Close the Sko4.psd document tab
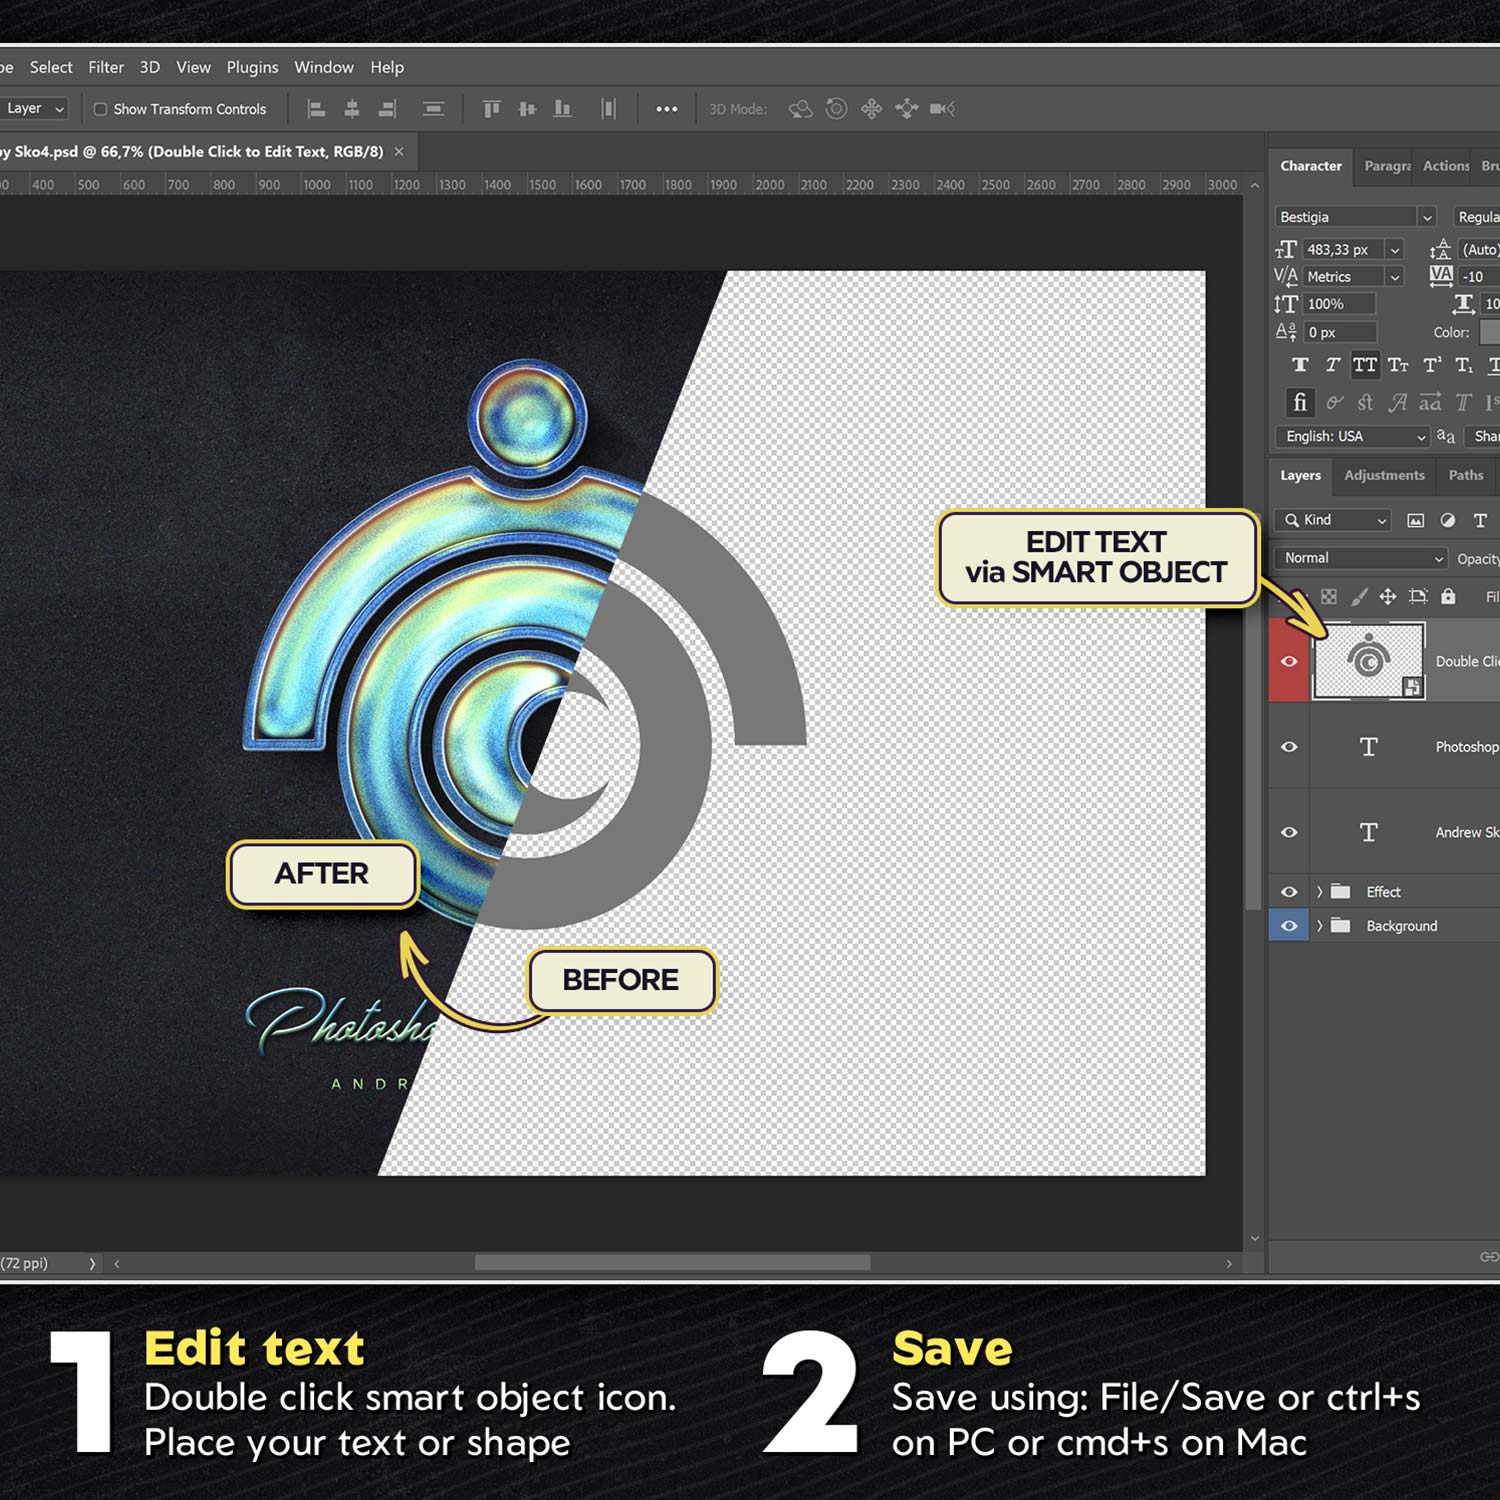 [399, 152]
